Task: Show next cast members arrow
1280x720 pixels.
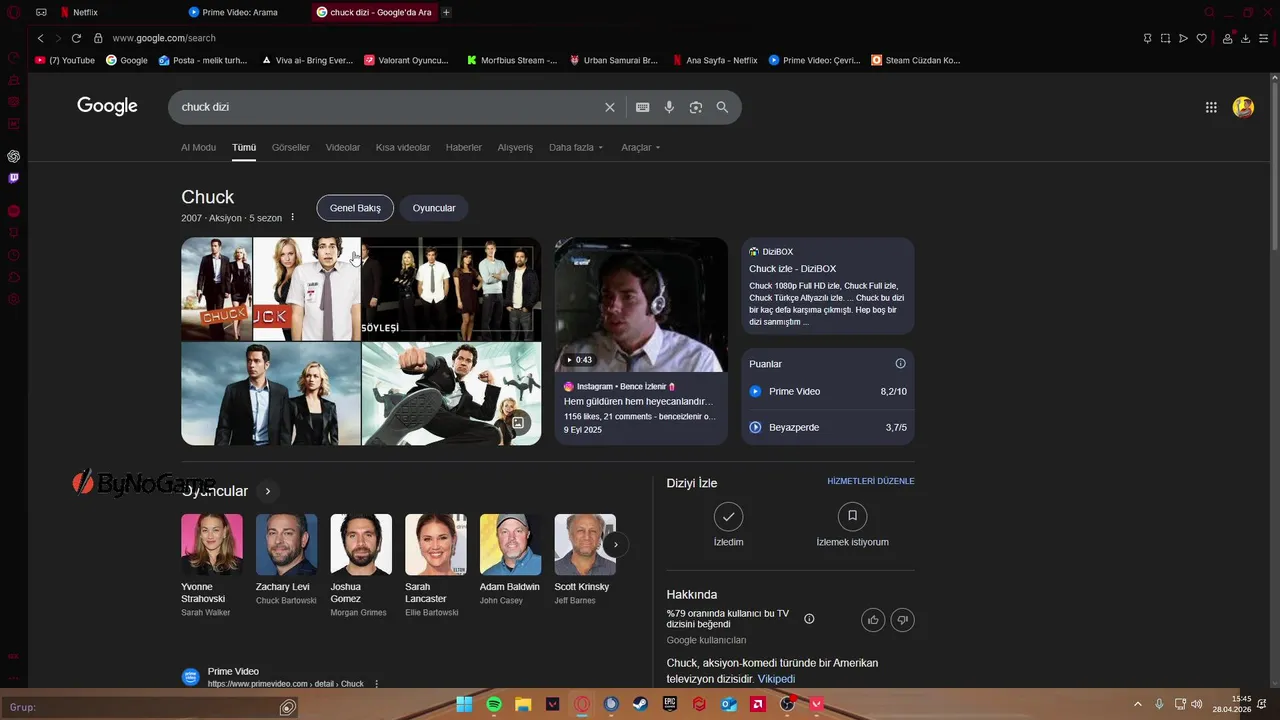Action: (616, 545)
